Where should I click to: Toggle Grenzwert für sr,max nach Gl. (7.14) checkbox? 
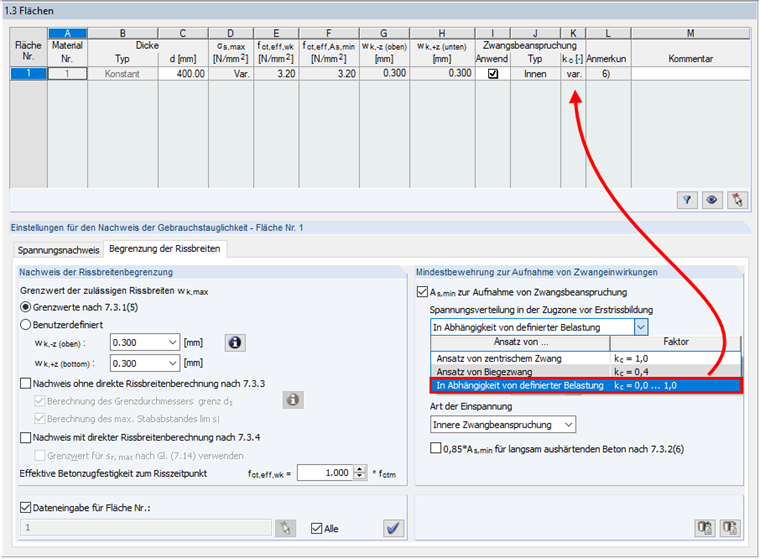[x=40, y=456]
